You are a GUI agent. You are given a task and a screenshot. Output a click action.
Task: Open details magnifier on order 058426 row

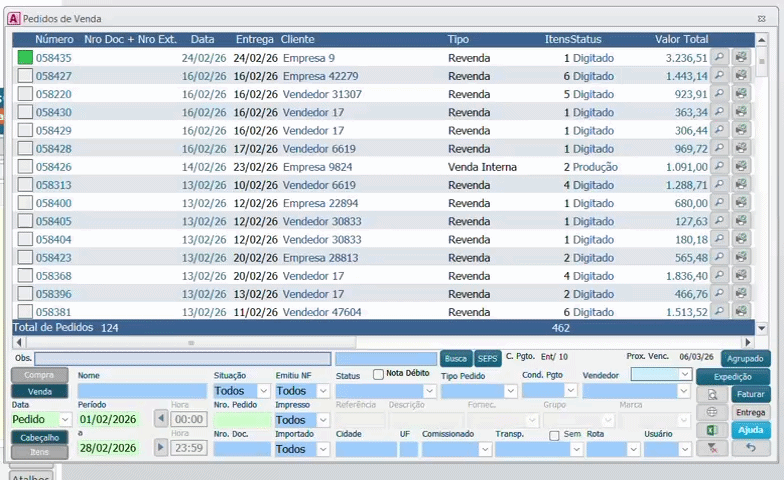click(x=720, y=167)
